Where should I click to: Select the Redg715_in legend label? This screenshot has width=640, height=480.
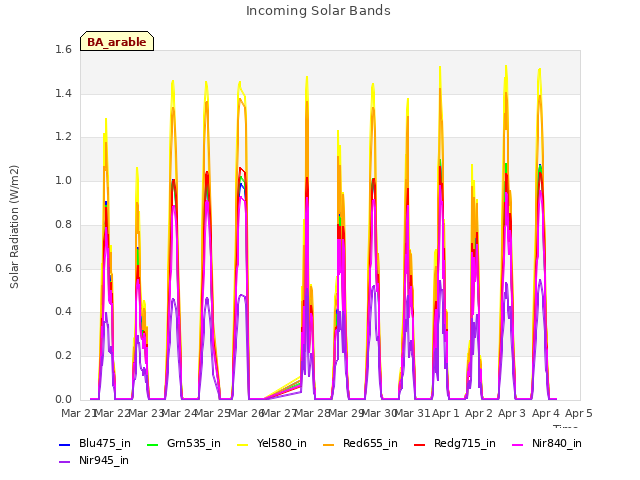click(465, 444)
